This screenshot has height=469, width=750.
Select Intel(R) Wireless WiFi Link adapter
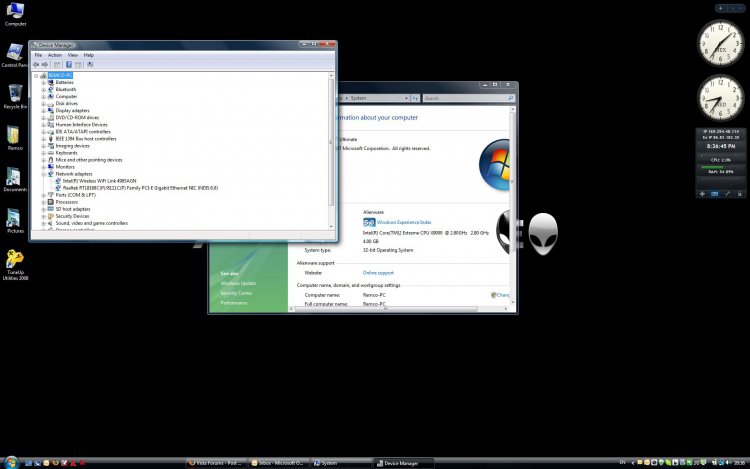point(99,181)
